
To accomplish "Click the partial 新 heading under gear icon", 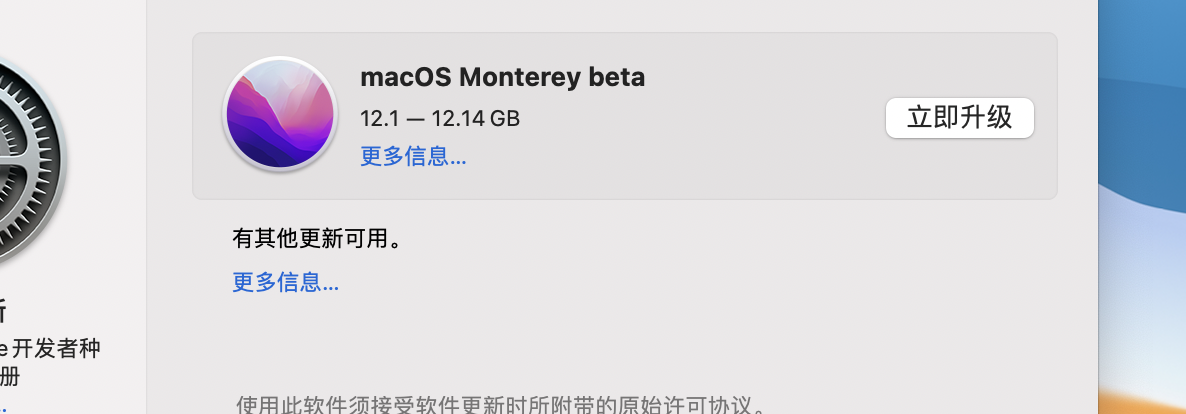I will click(4, 311).
